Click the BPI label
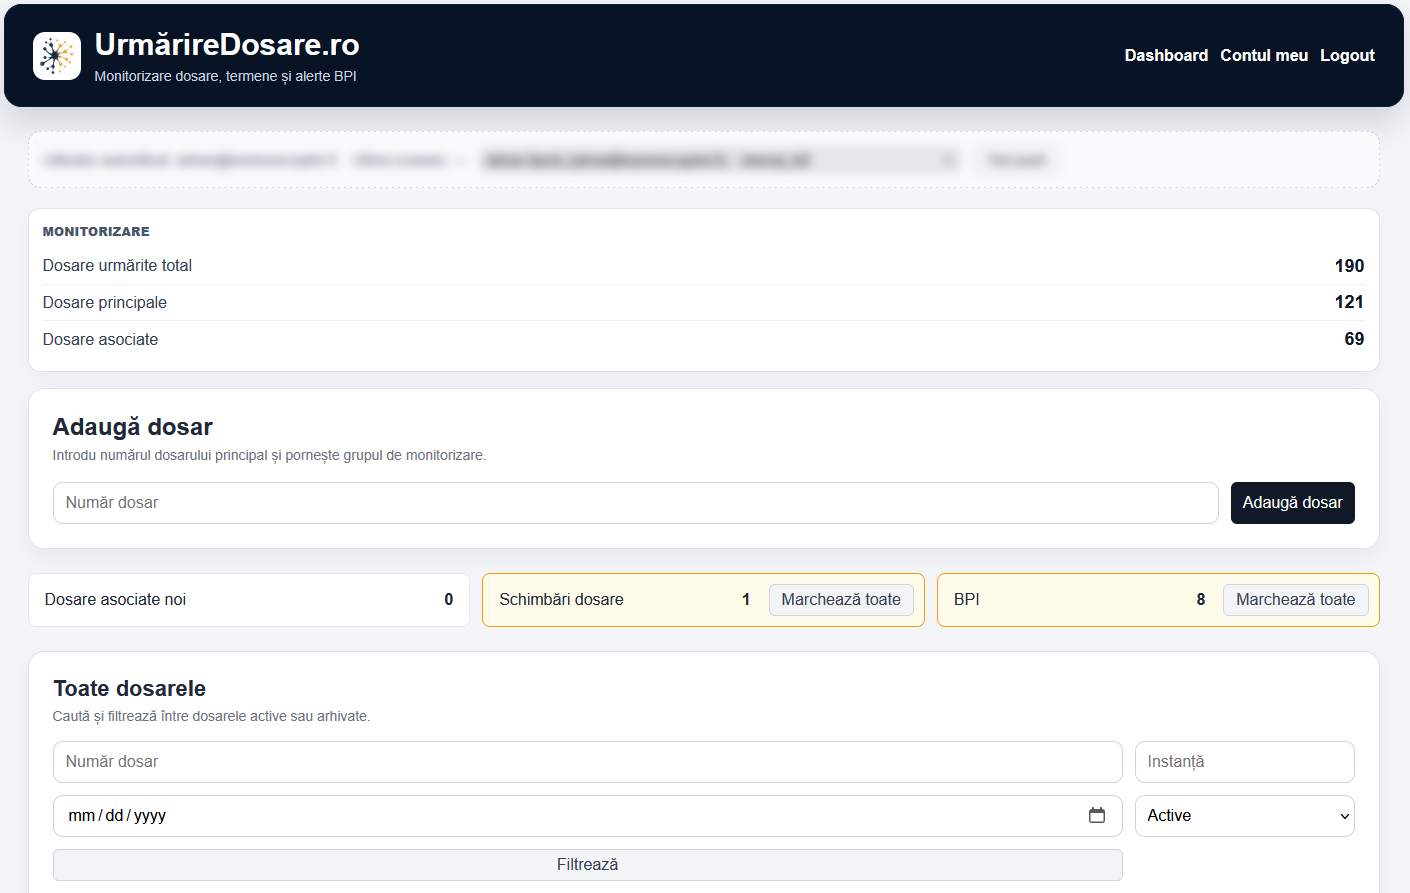The height and width of the screenshot is (893, 1410). coord(966,600)
